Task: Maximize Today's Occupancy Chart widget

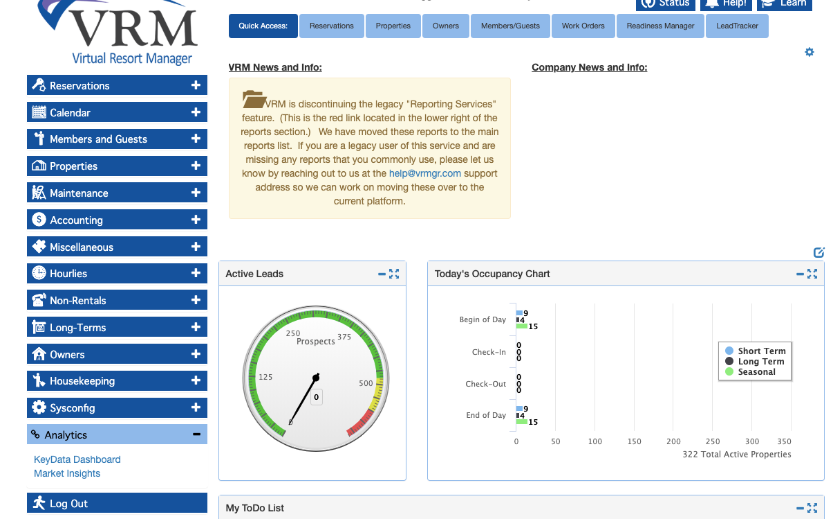Action: click(x=812, y=274)
